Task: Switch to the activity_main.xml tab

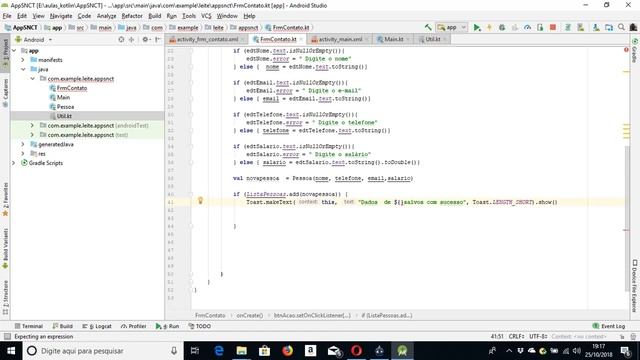Action: [x=339, y=39]
